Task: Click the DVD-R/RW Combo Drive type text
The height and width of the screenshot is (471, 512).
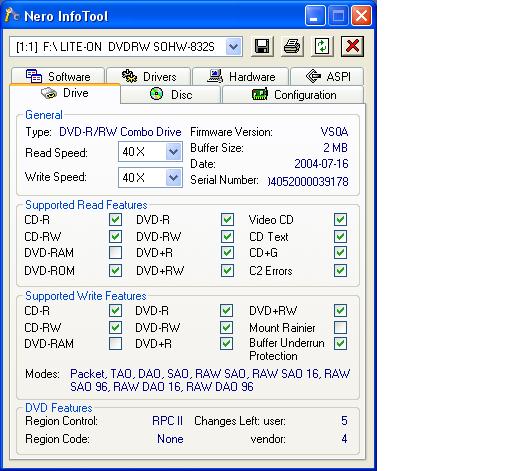Action: 120,132
